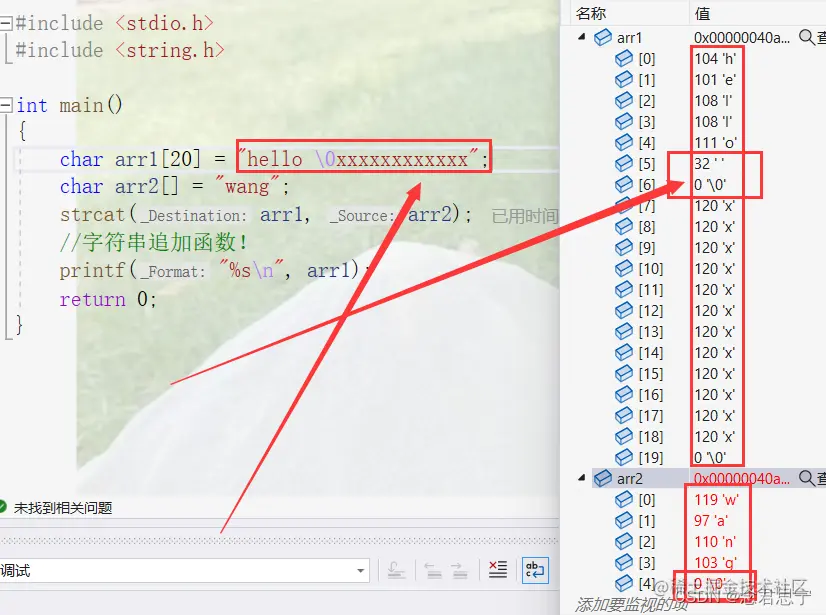The width and height of the screenshot is (826, 615).
Task: Click the cube icon of arr1 element [3]
Action: tap(624, 121)
